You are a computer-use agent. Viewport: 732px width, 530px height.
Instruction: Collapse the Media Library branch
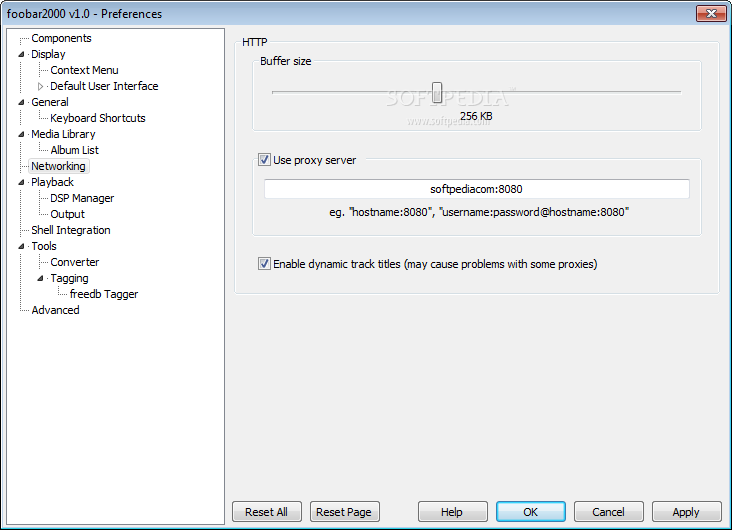click(21, 134)
